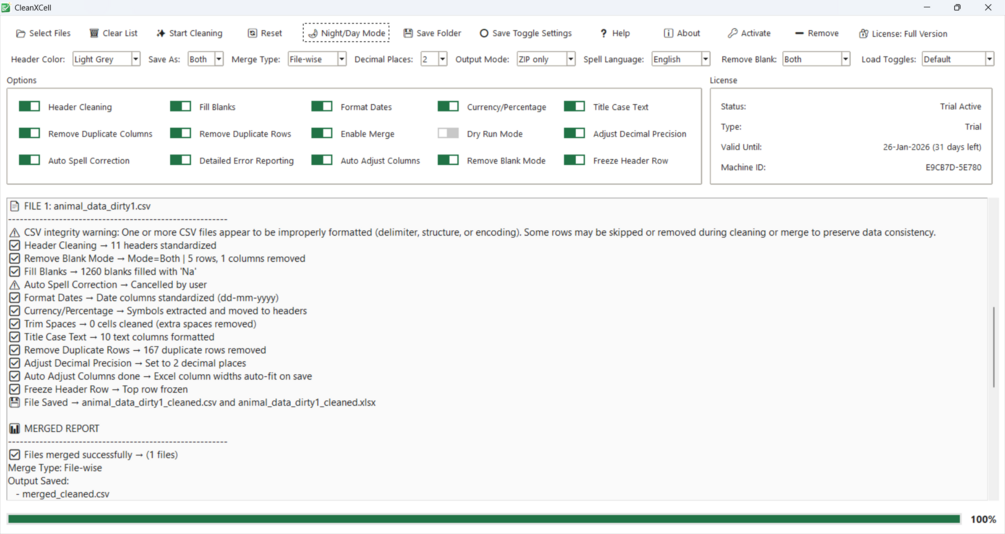
Task: Click the Help question mark icon
Action: [603, 33]
